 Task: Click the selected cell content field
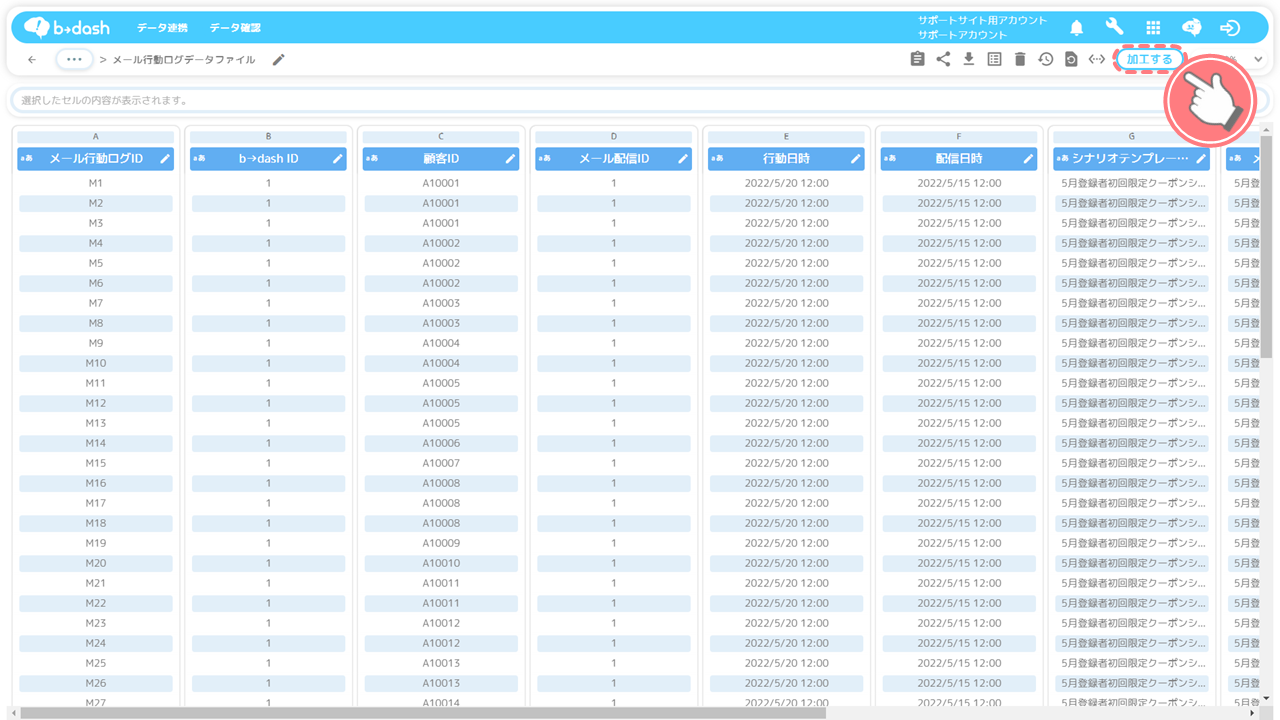click(x=640, y=101)
